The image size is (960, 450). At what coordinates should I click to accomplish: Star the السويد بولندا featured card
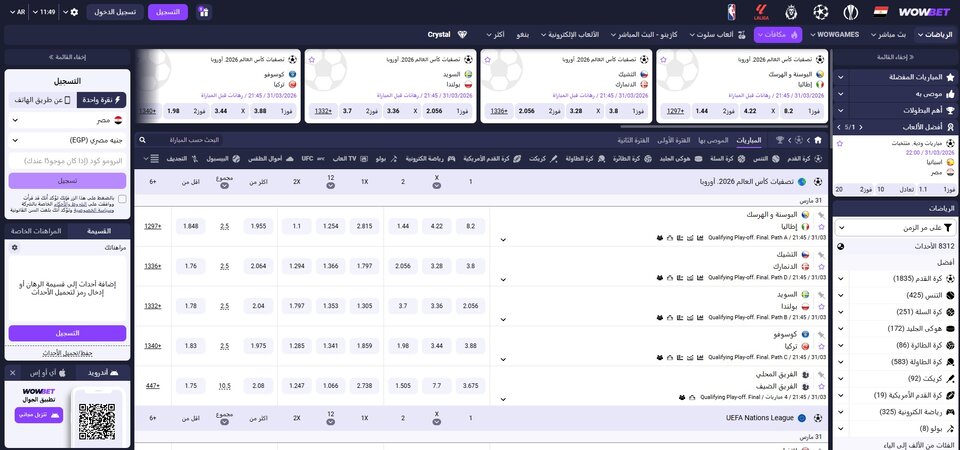click(x=312, y=60)
